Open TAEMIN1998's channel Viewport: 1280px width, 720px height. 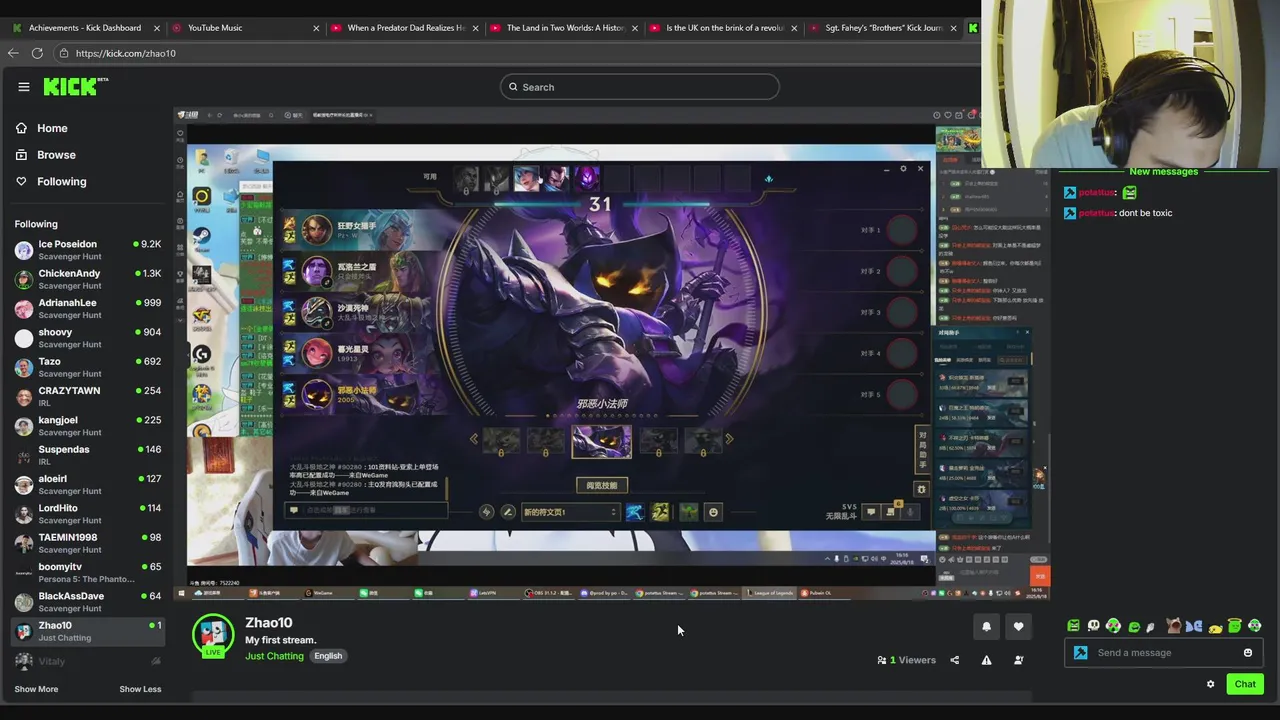point(88,543)
